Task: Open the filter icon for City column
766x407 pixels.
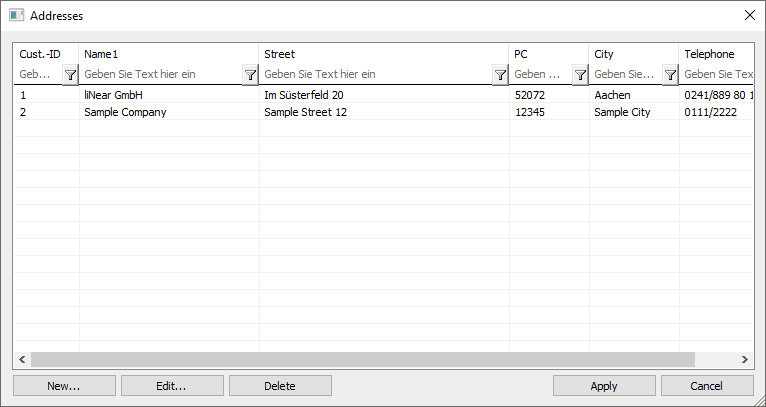Action: pos(670,75)
